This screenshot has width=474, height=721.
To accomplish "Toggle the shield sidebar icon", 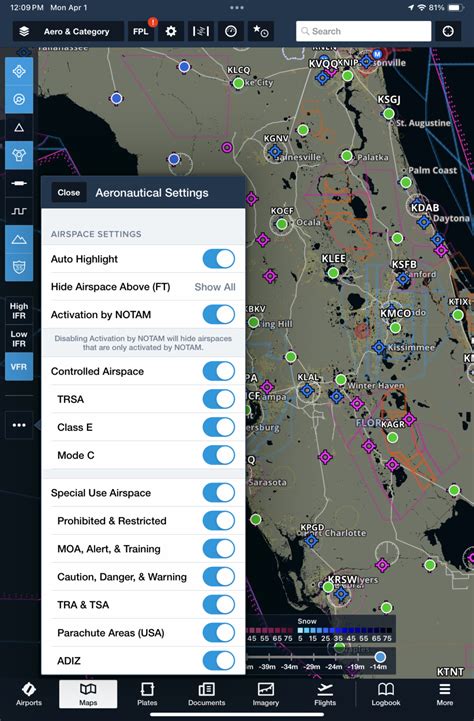I will (x=19, y=267).
